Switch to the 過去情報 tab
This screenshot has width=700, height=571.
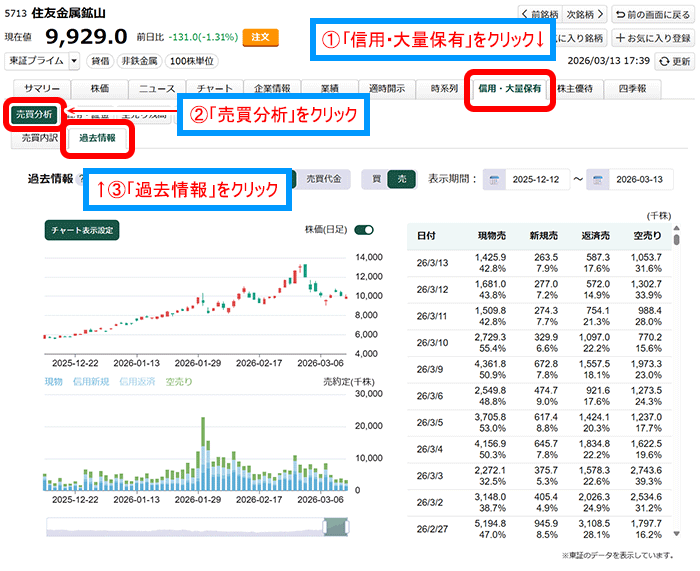[x=97, y=138]
